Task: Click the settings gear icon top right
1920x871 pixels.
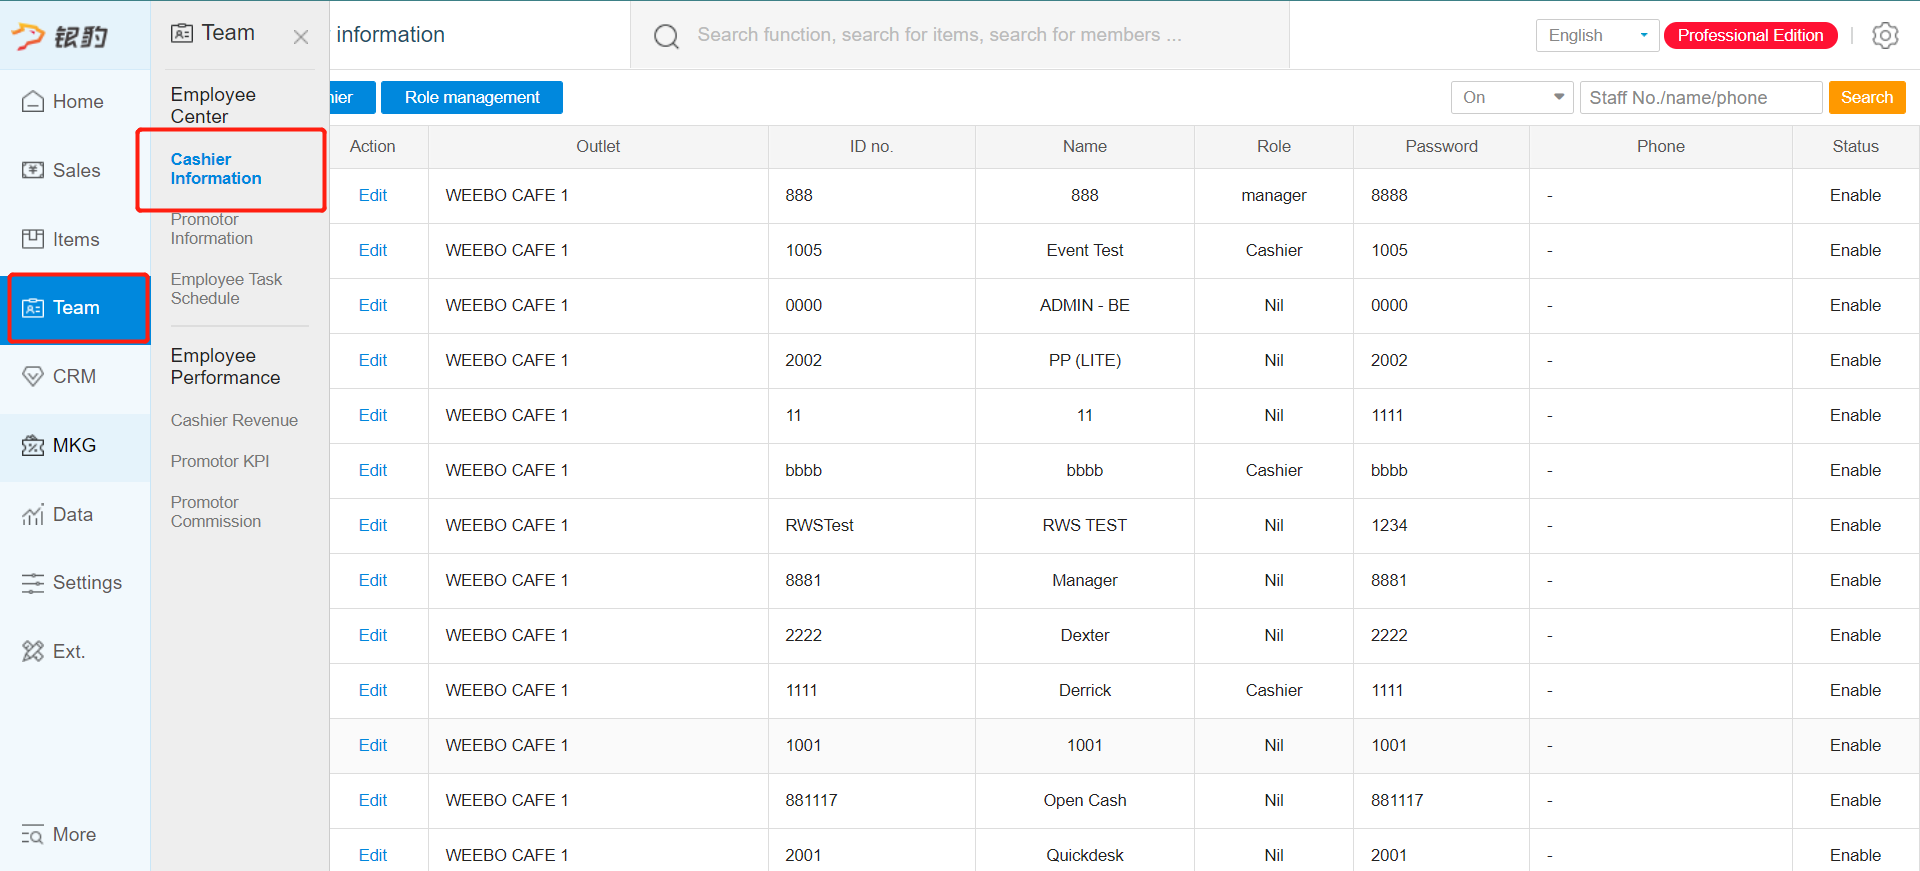Action: [1885, 35]
